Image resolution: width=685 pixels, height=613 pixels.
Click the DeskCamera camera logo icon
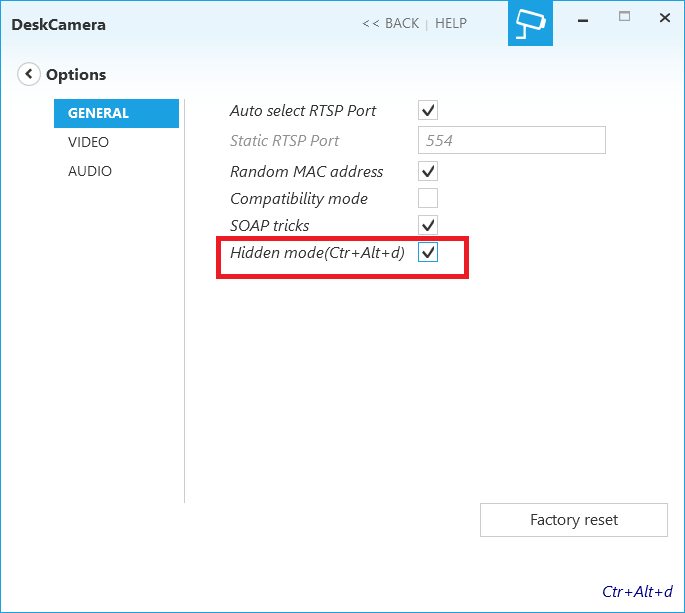pyautogui.click(x=530, y=24)
